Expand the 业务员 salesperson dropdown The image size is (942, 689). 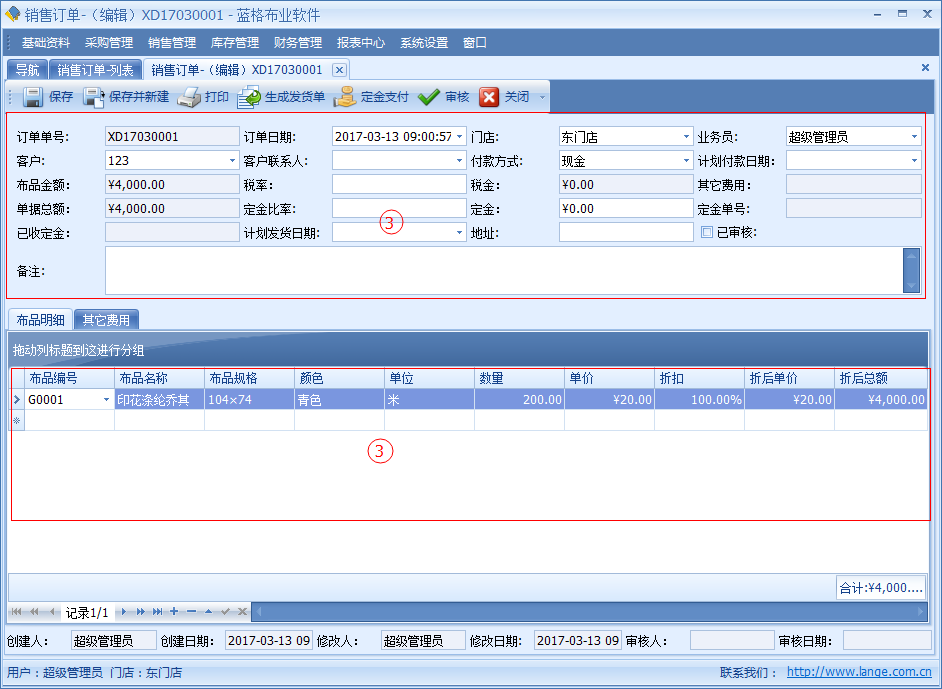914,137
